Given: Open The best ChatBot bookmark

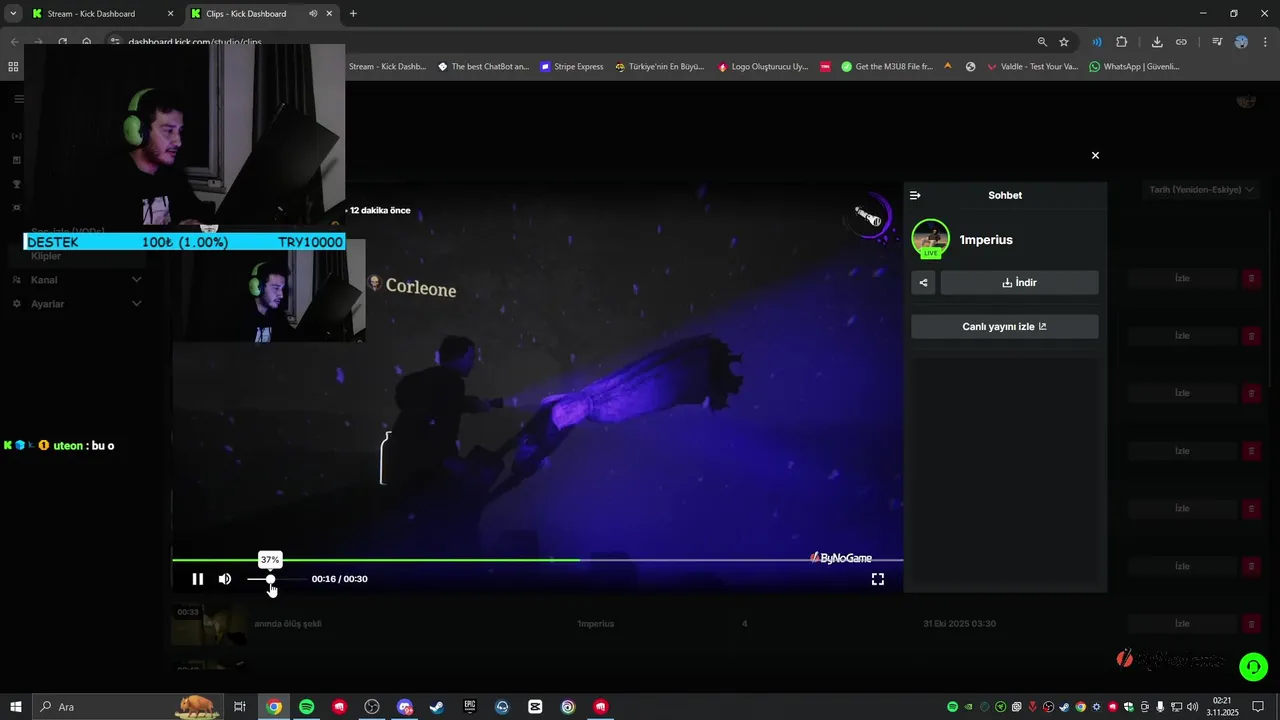Looking at the screenshot, I should [x=483, y=67].
